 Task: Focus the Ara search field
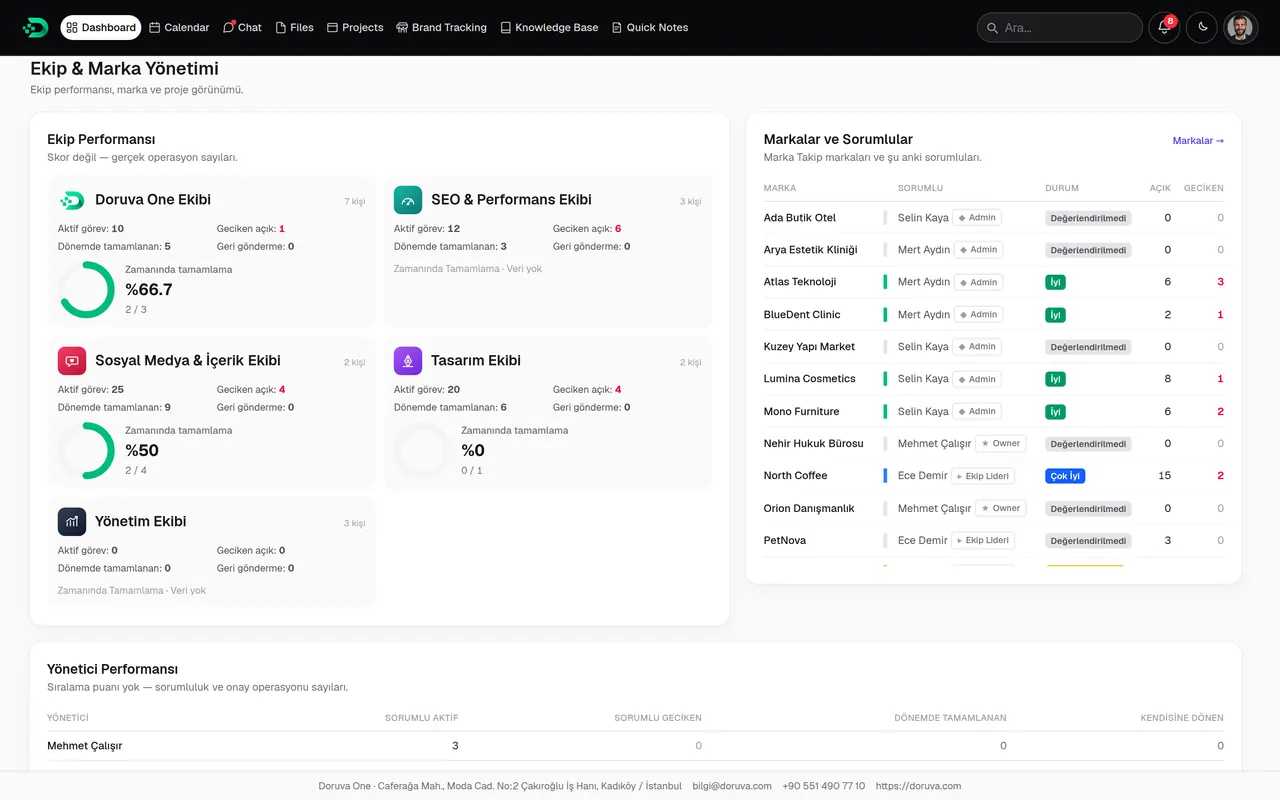[x=1060, y=27]
